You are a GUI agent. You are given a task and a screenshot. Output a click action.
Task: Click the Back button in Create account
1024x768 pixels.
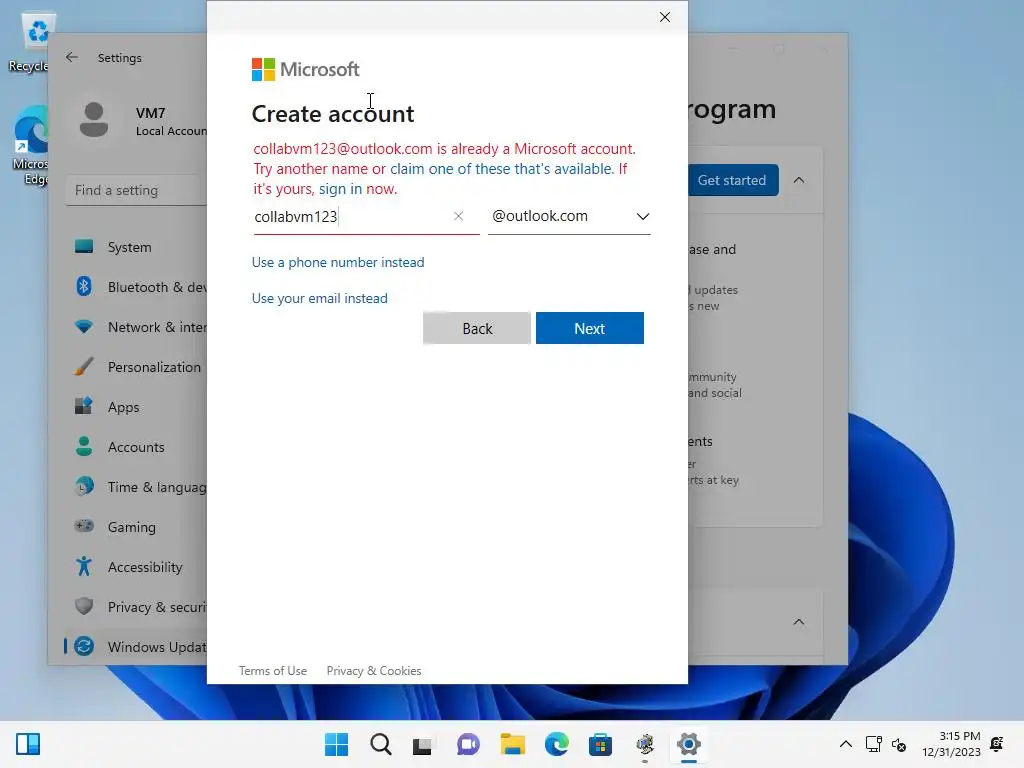(x=477, y=328)
